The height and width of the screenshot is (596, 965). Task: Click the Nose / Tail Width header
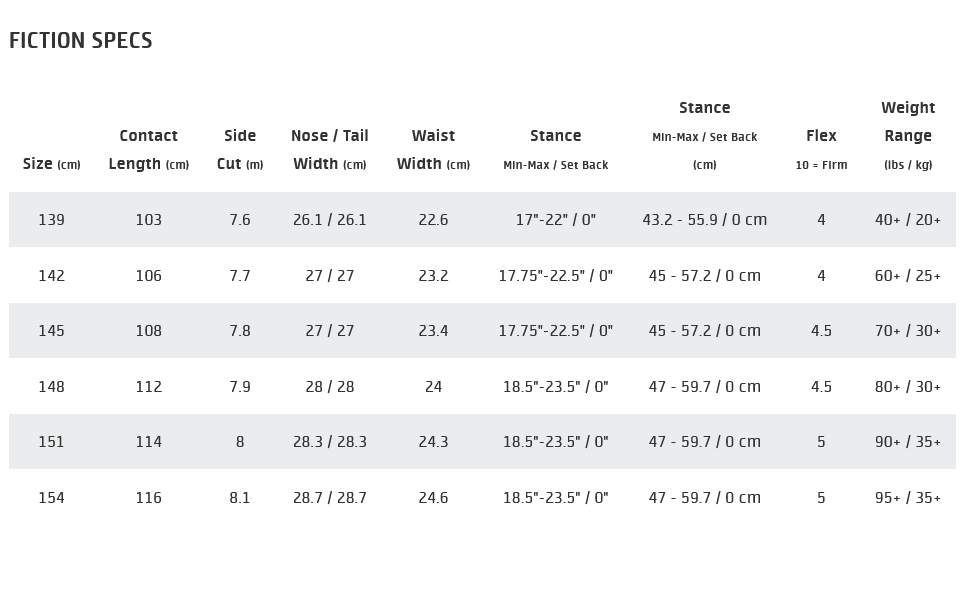(x=330, y=150)
